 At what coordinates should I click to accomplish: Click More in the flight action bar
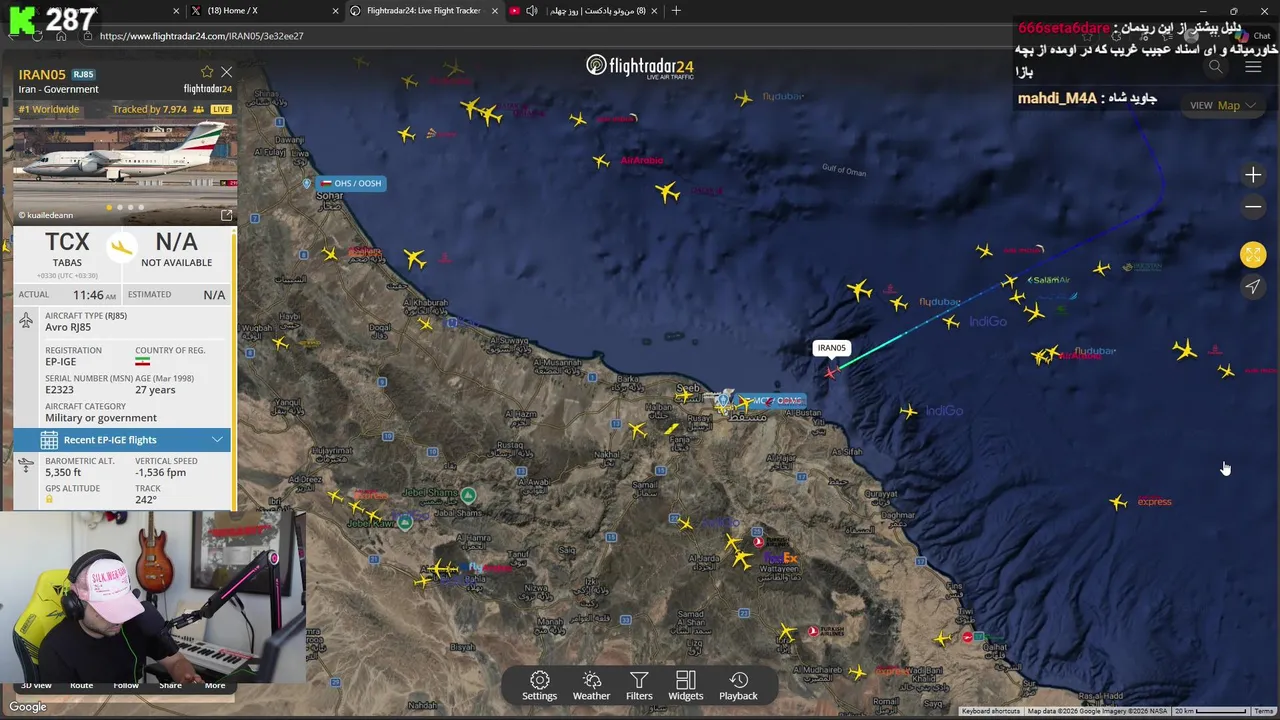pos(215,685)
